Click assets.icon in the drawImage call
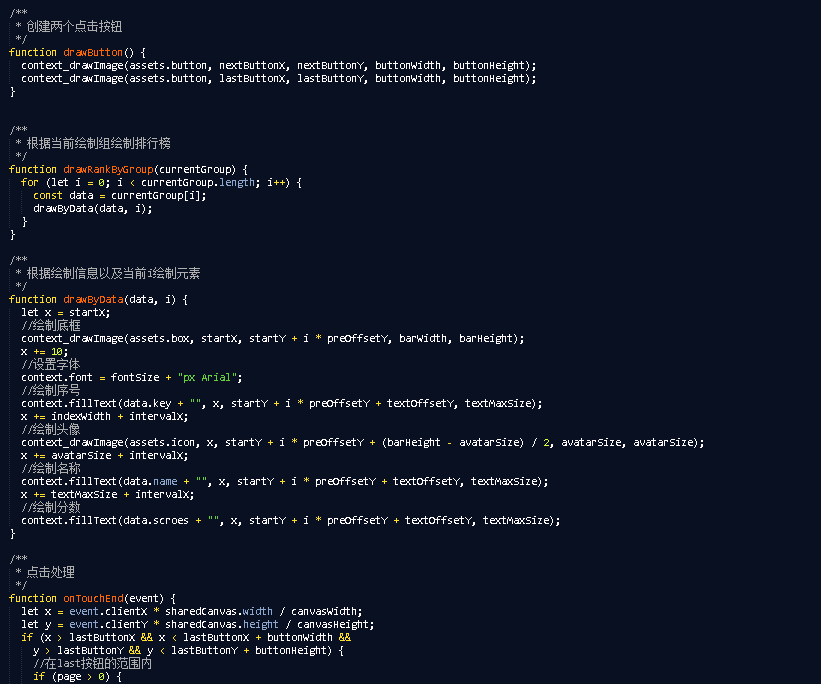The height and width of the screenshot is (684, 821). coord(162,443)
